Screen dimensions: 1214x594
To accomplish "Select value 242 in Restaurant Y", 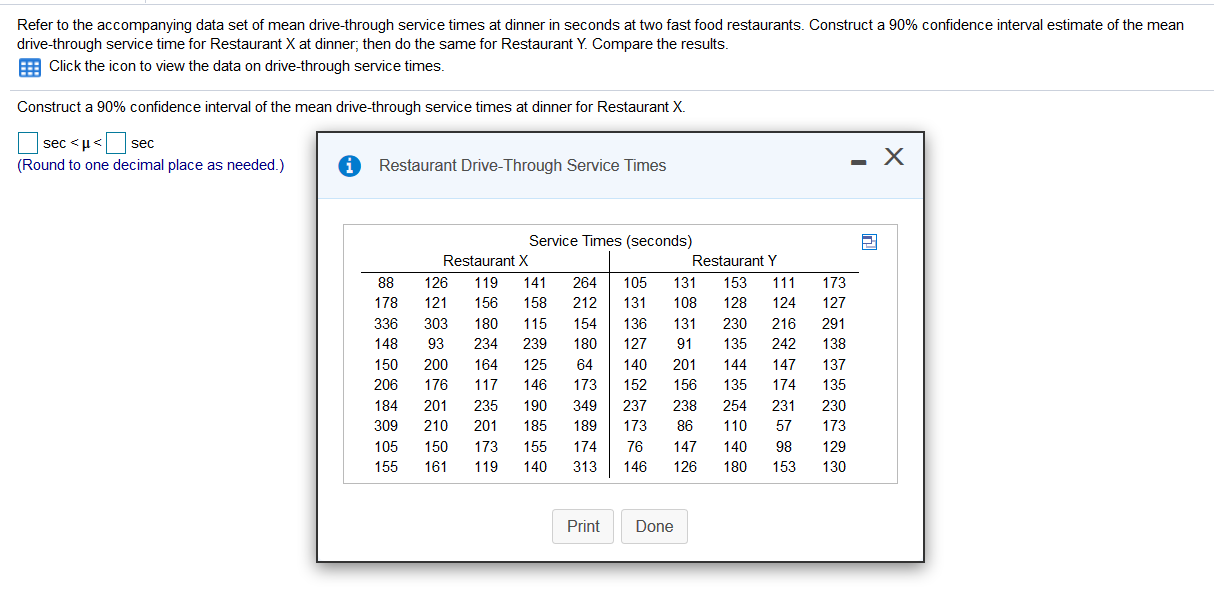I will pyautogui.click(x=784, y=344).
